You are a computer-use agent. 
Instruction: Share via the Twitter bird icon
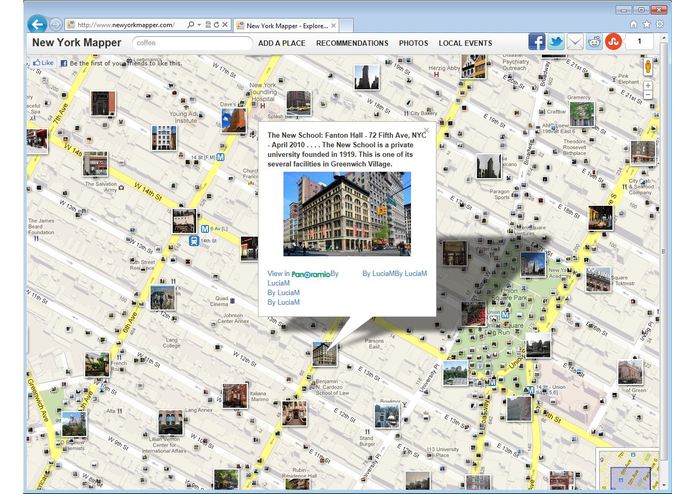(556, 42)
